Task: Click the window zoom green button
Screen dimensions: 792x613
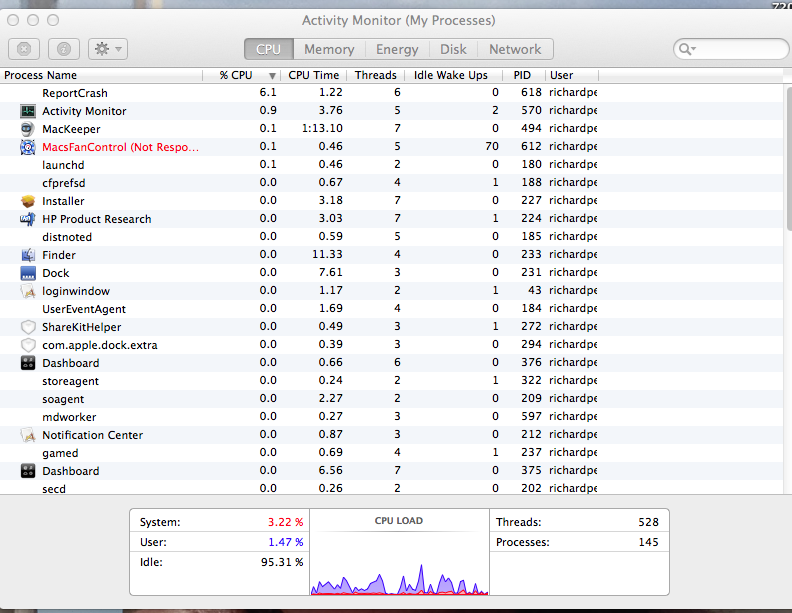Action: tap(53, 20)
